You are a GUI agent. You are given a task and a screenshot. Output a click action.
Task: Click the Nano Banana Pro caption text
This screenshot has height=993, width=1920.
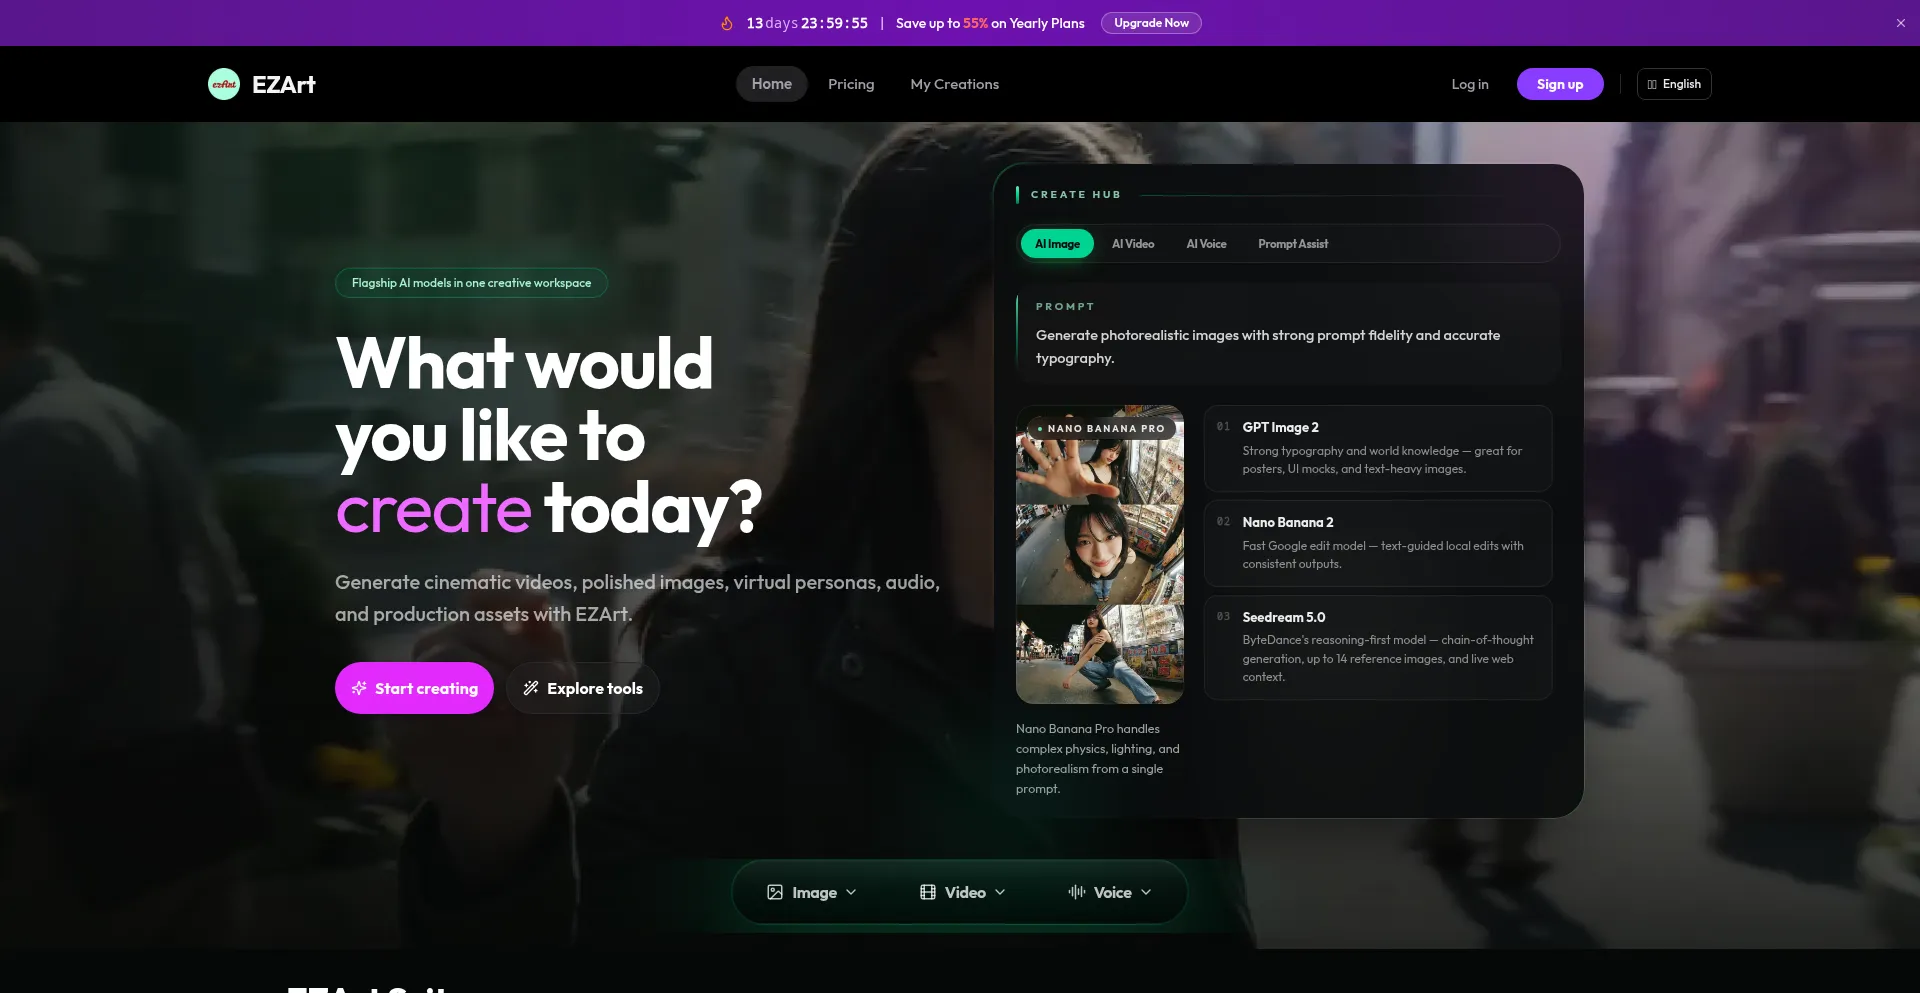pyautogui.click(x=1098, y=759)
